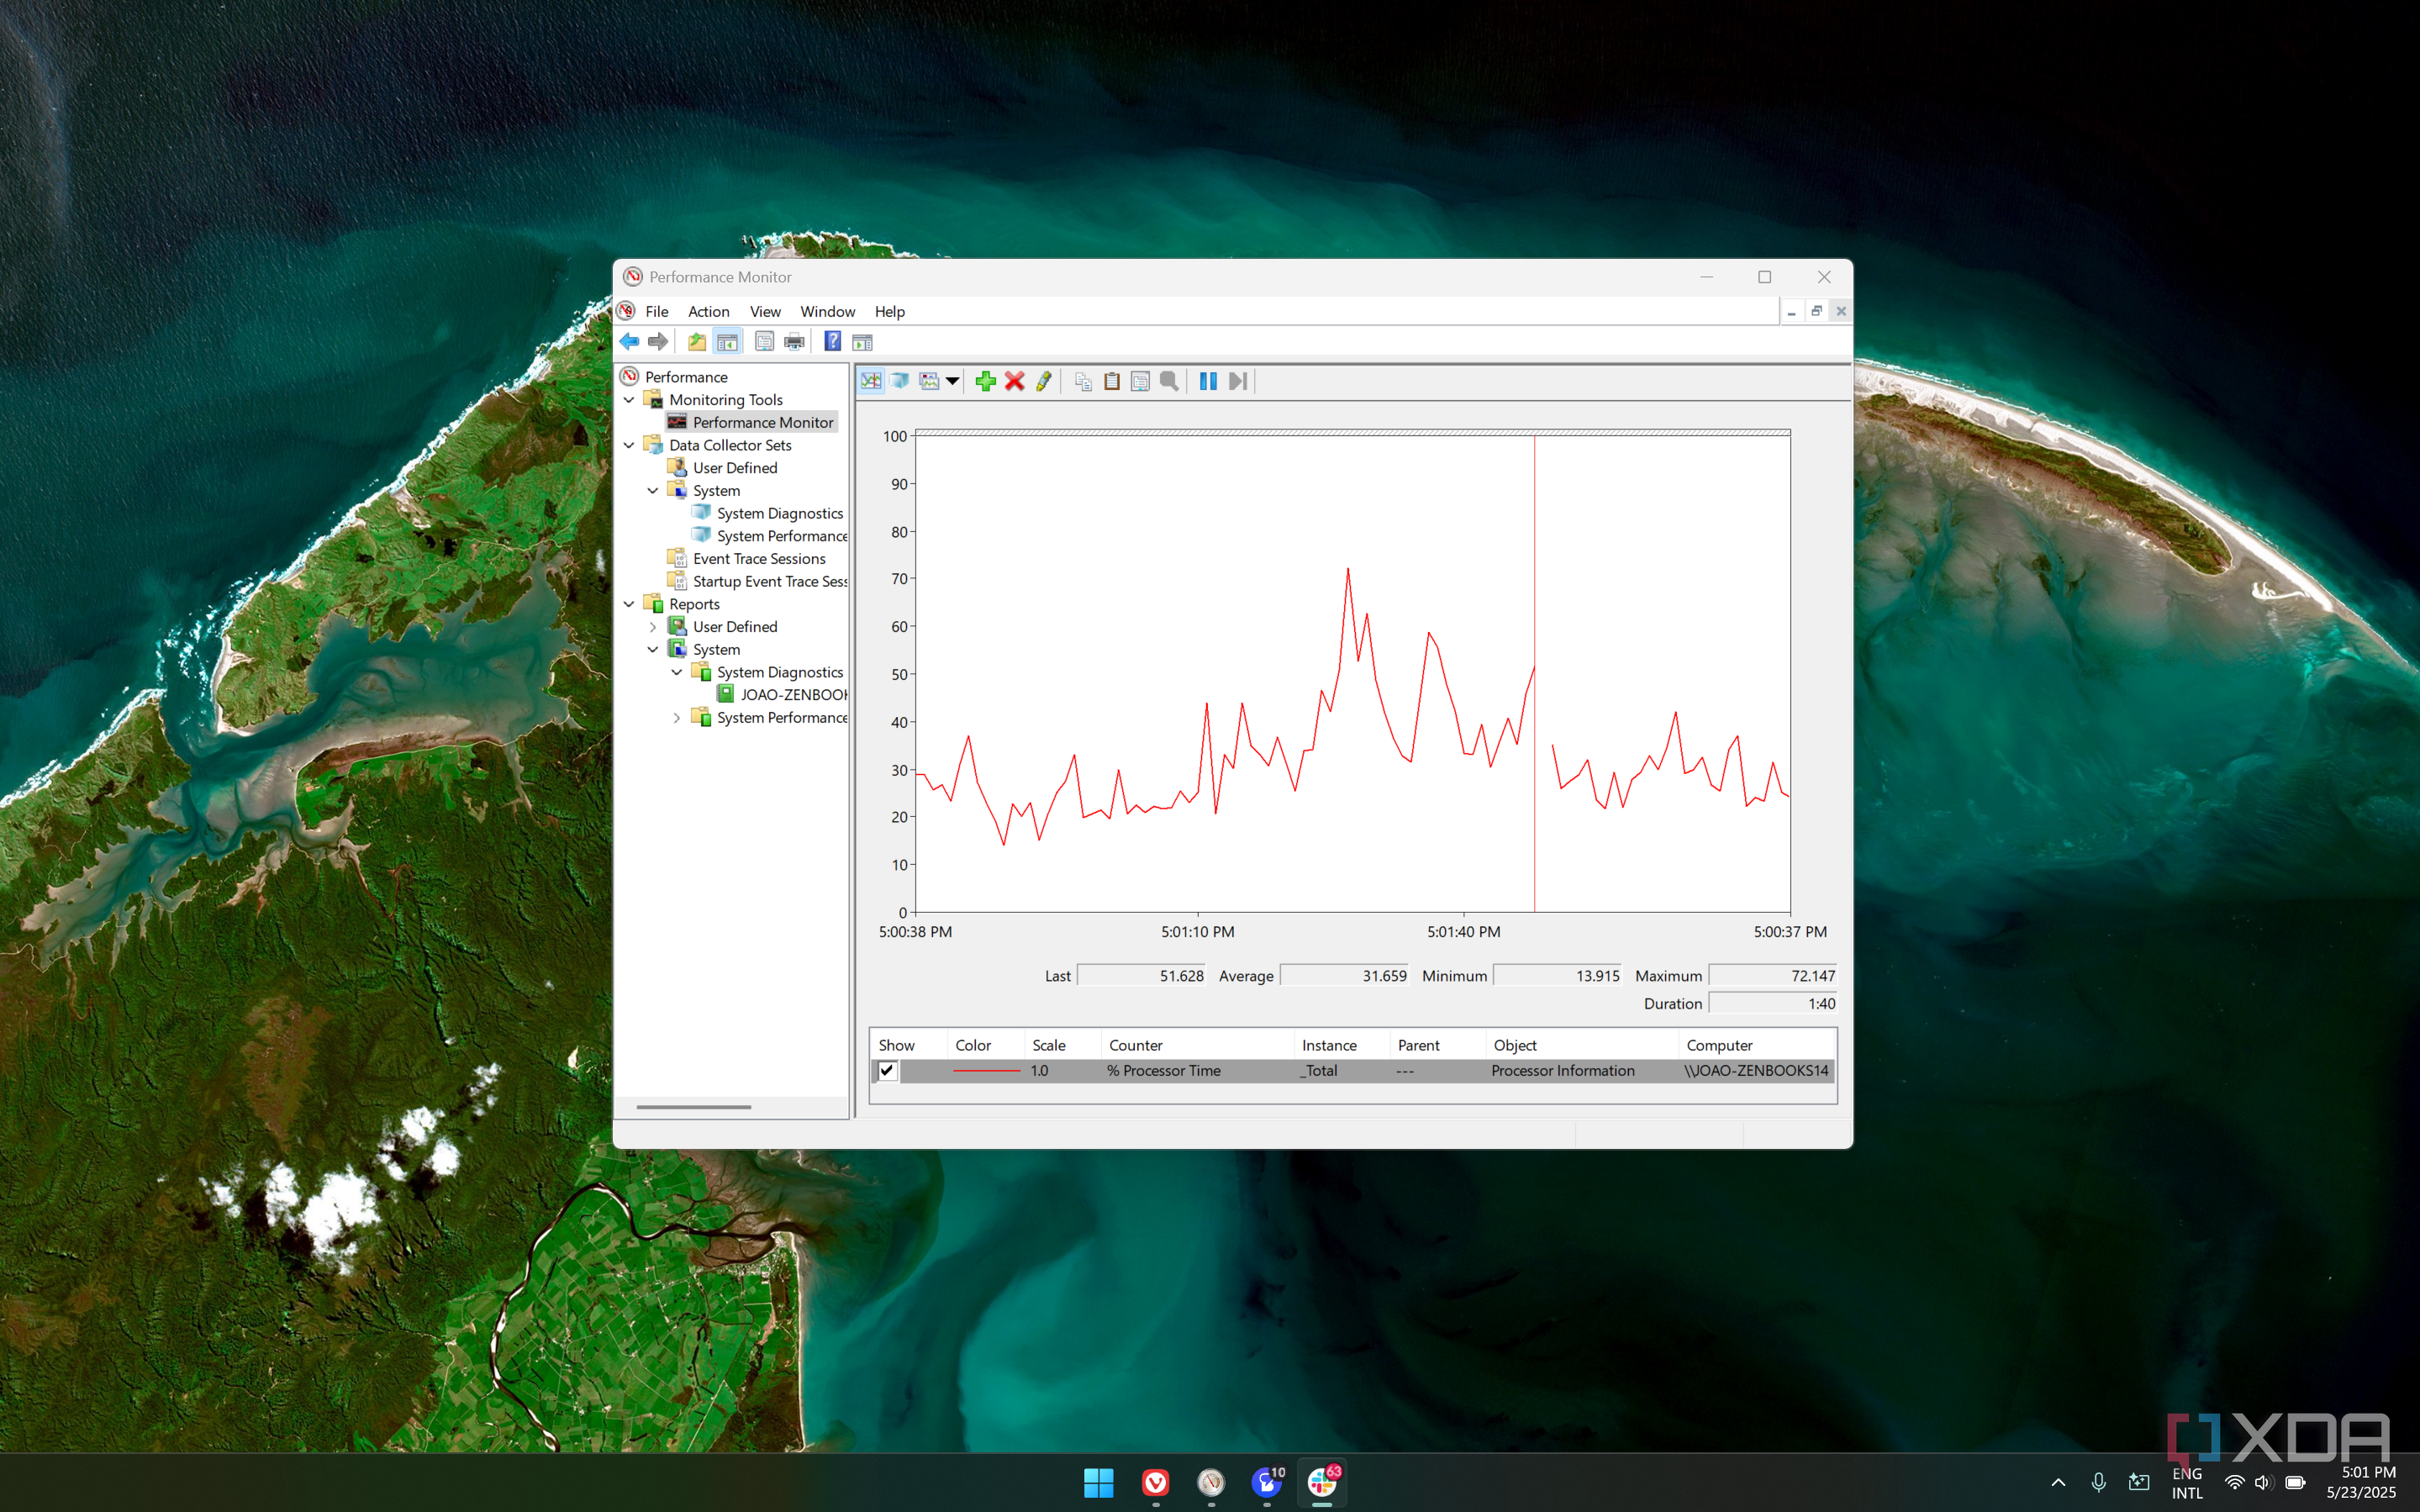Screen dimensions: 2420x1512
Task: Expand User Defined under Reports
Action: point(653,627)
